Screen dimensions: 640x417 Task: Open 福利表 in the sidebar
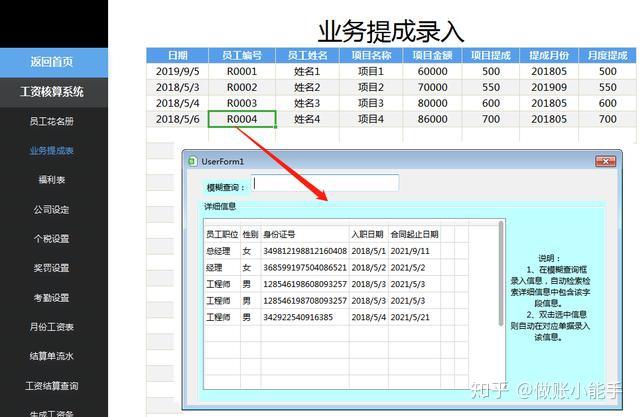[52, 180]
